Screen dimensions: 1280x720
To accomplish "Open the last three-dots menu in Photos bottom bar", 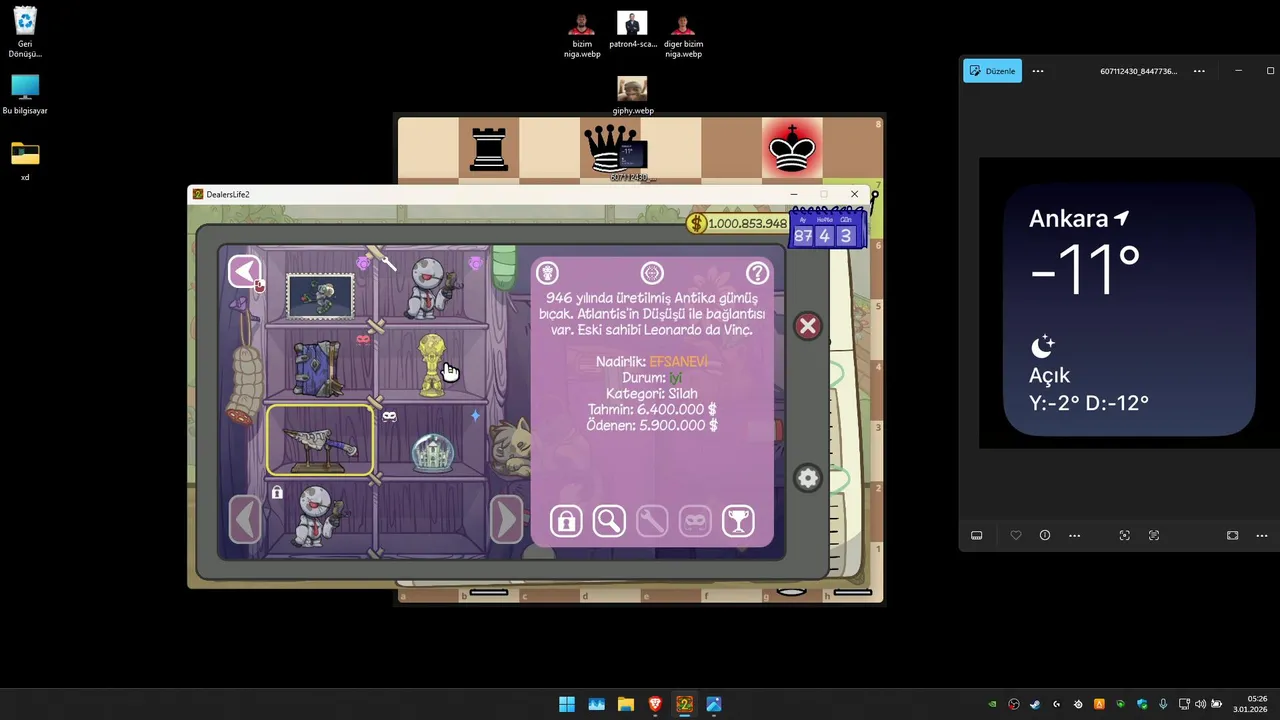I will coord(1261,535).
